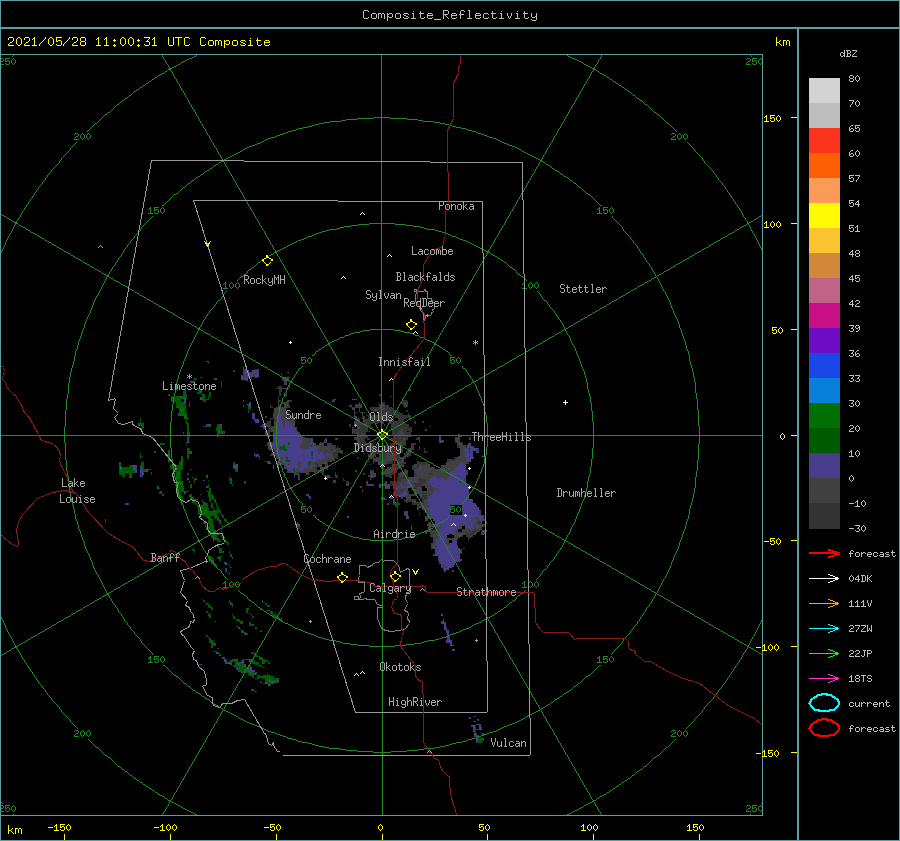The width and height of the screenshot is (900, 841).
Task: Click the Sylvan label
Action: click(x=383, y=295)
